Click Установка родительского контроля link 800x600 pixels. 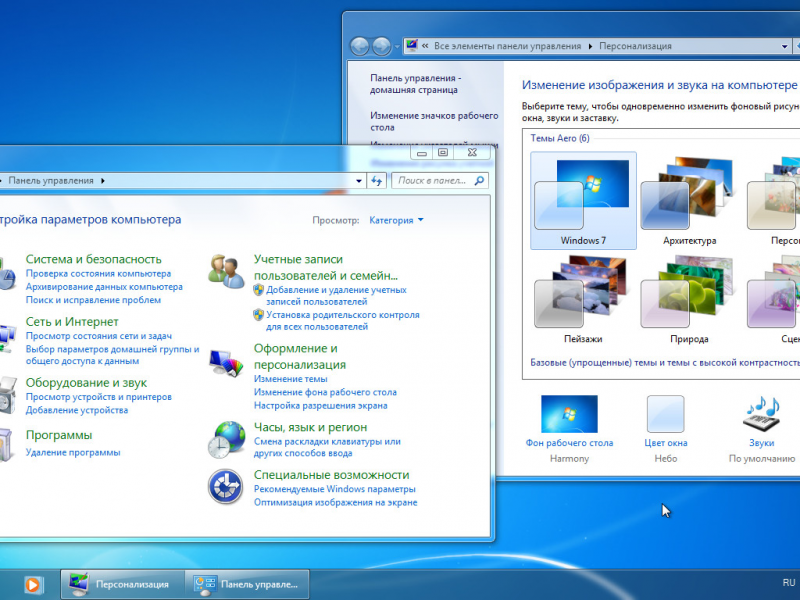[343, 321]
